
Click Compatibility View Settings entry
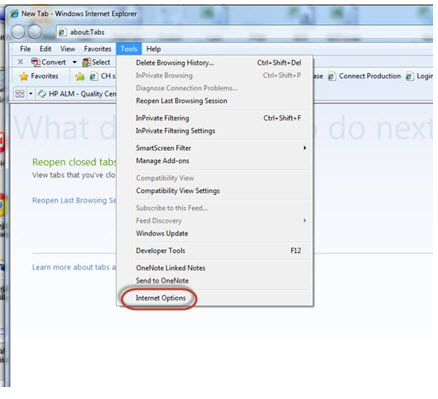[x=215, y=191]
